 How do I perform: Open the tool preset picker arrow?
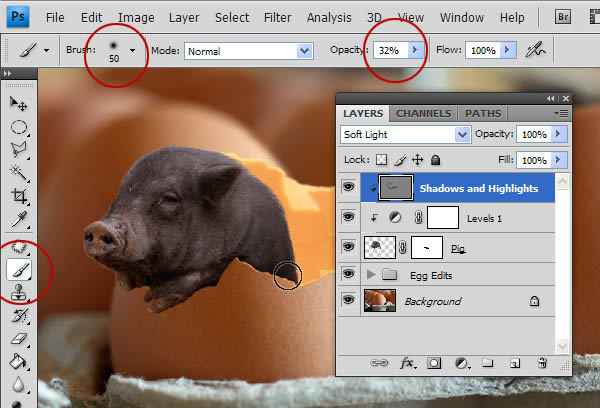(x=47, y=50)
